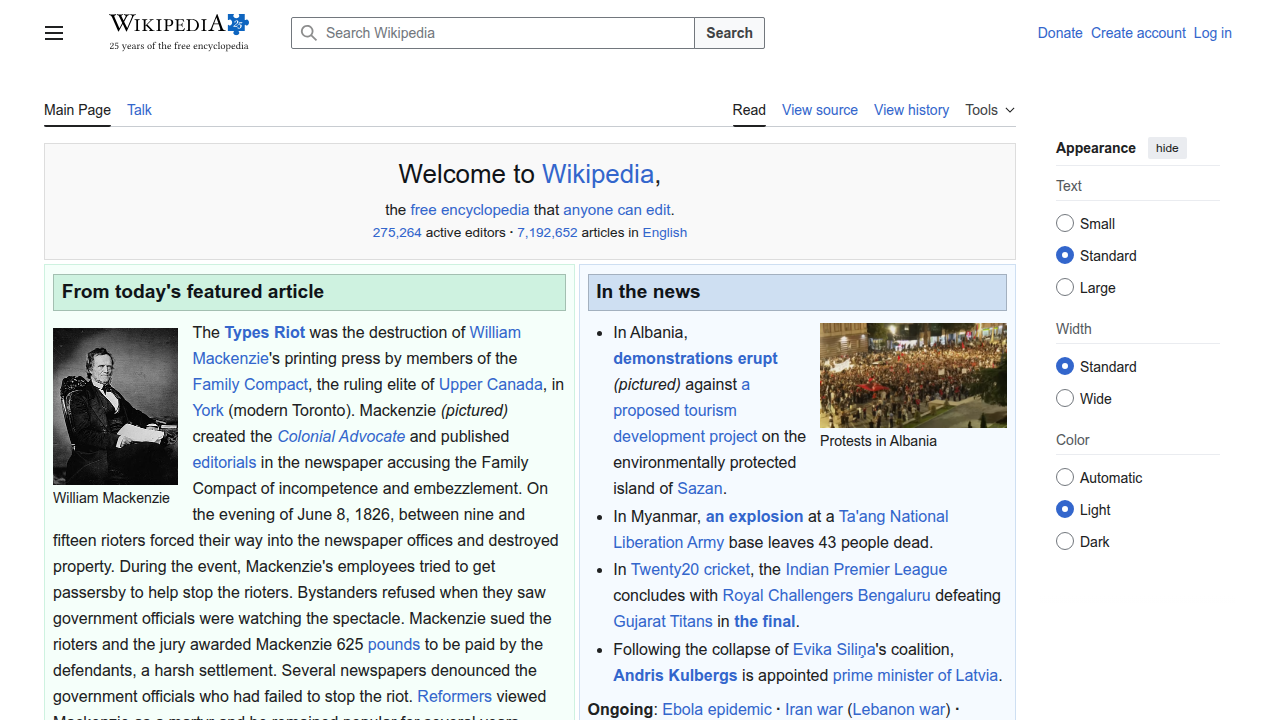Click the From today's featured article heading
This screenshot has width=1280, height=720.
tap(193, 292)
